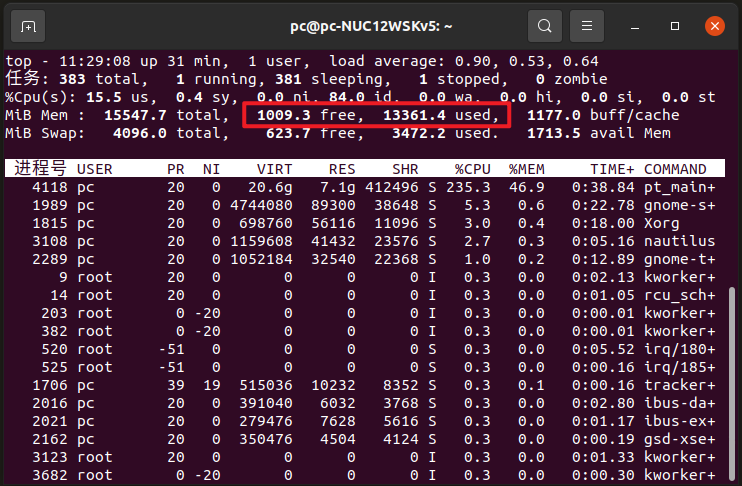The height and width of the screenshot is (486, 742).
Task: Click the ibus-ex+ command
Action: 680,421
